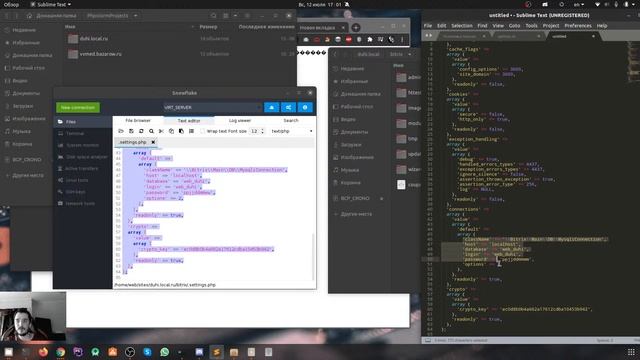Open Firefox from the dock
Screen dimensions: 640x360
pyautogui.click(x=43, y=352)
